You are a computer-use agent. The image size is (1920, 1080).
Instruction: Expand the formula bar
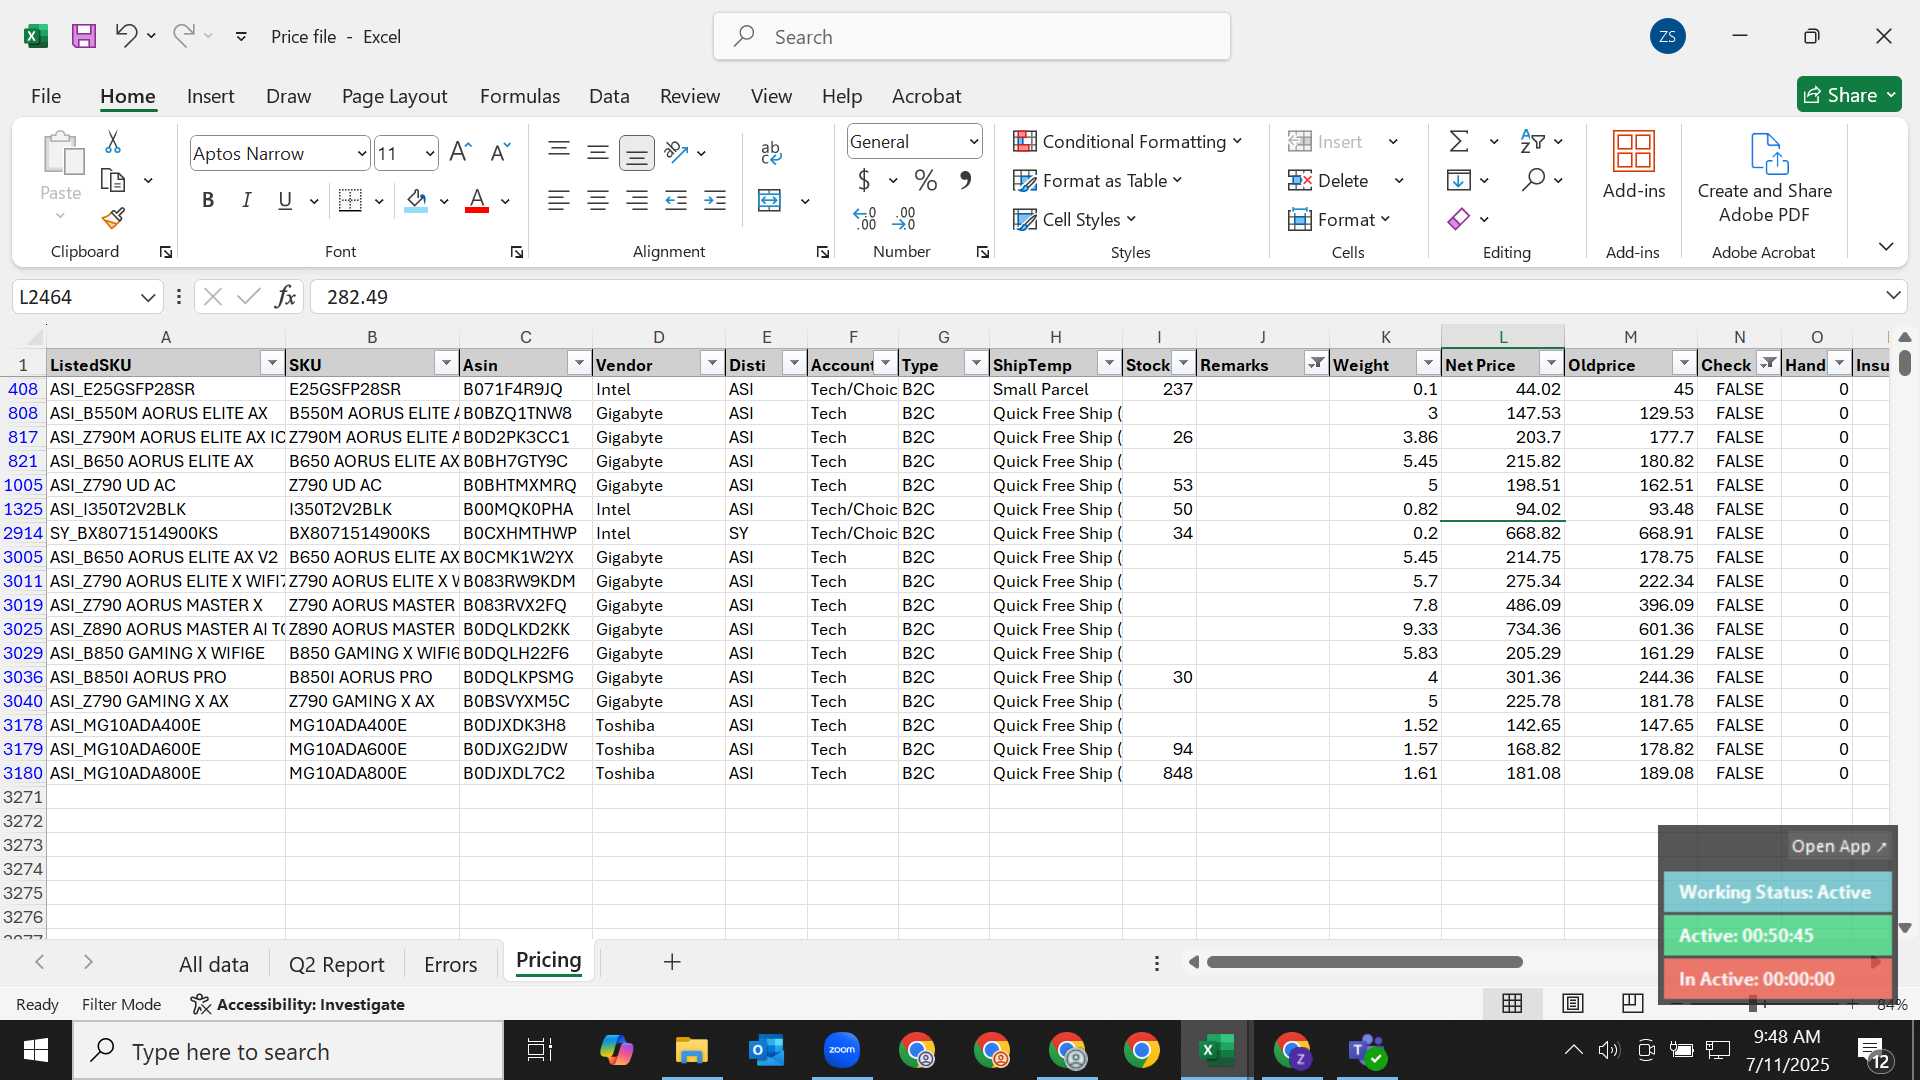[1893, 296]
